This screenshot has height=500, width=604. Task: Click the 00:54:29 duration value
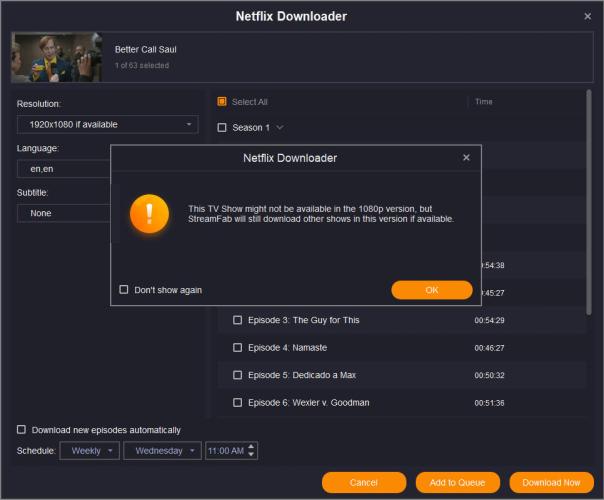489,320
